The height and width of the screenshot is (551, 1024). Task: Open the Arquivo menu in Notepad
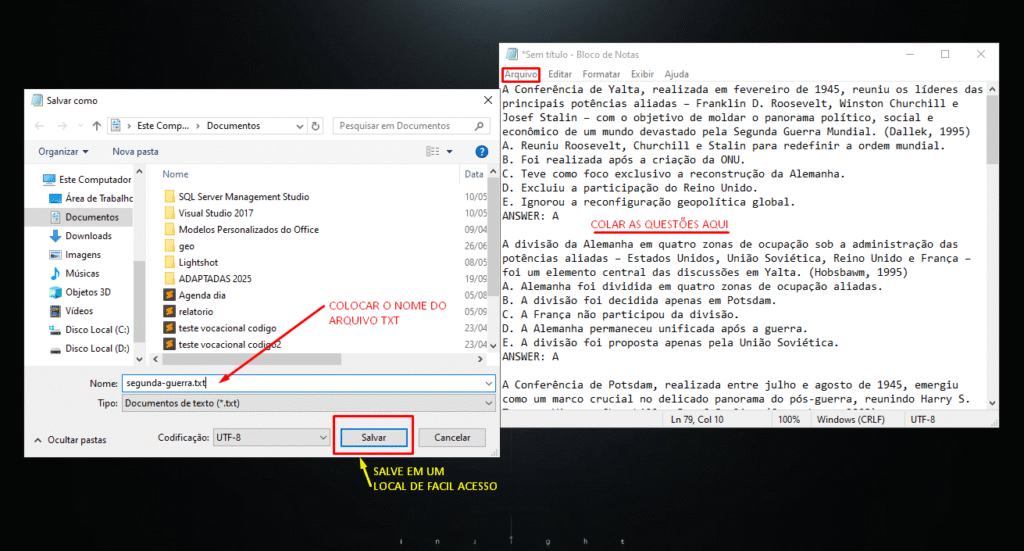pos(521,74)
